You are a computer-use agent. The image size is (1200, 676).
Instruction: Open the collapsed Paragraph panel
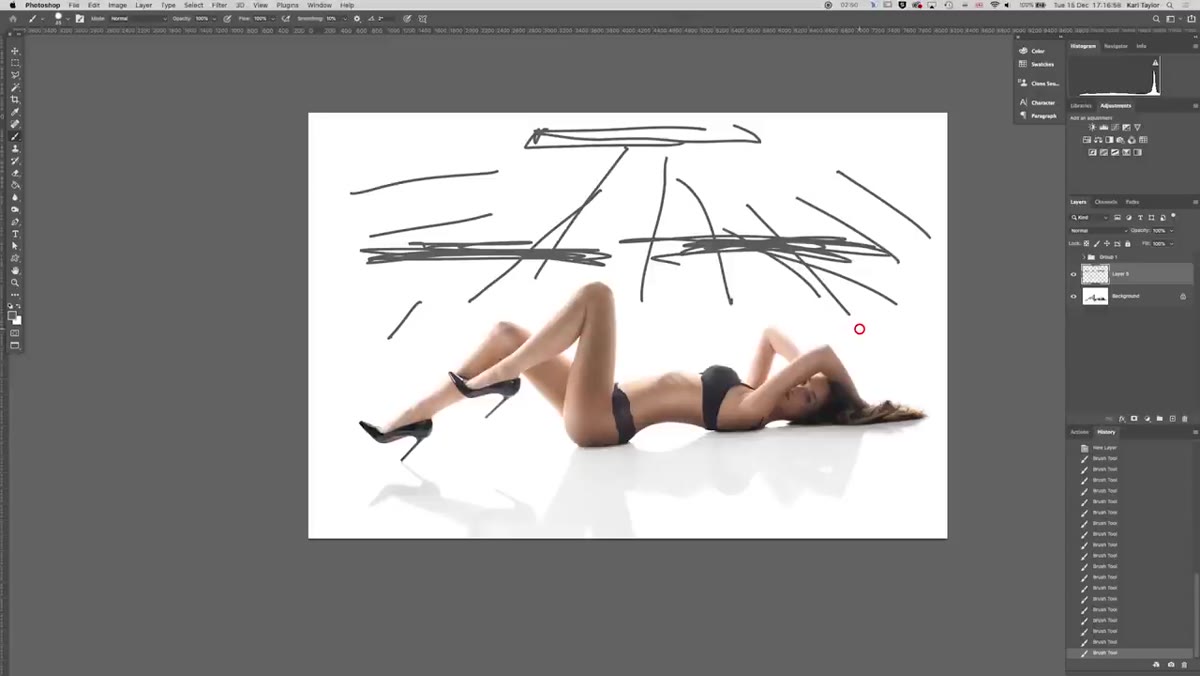(1037, 115)
